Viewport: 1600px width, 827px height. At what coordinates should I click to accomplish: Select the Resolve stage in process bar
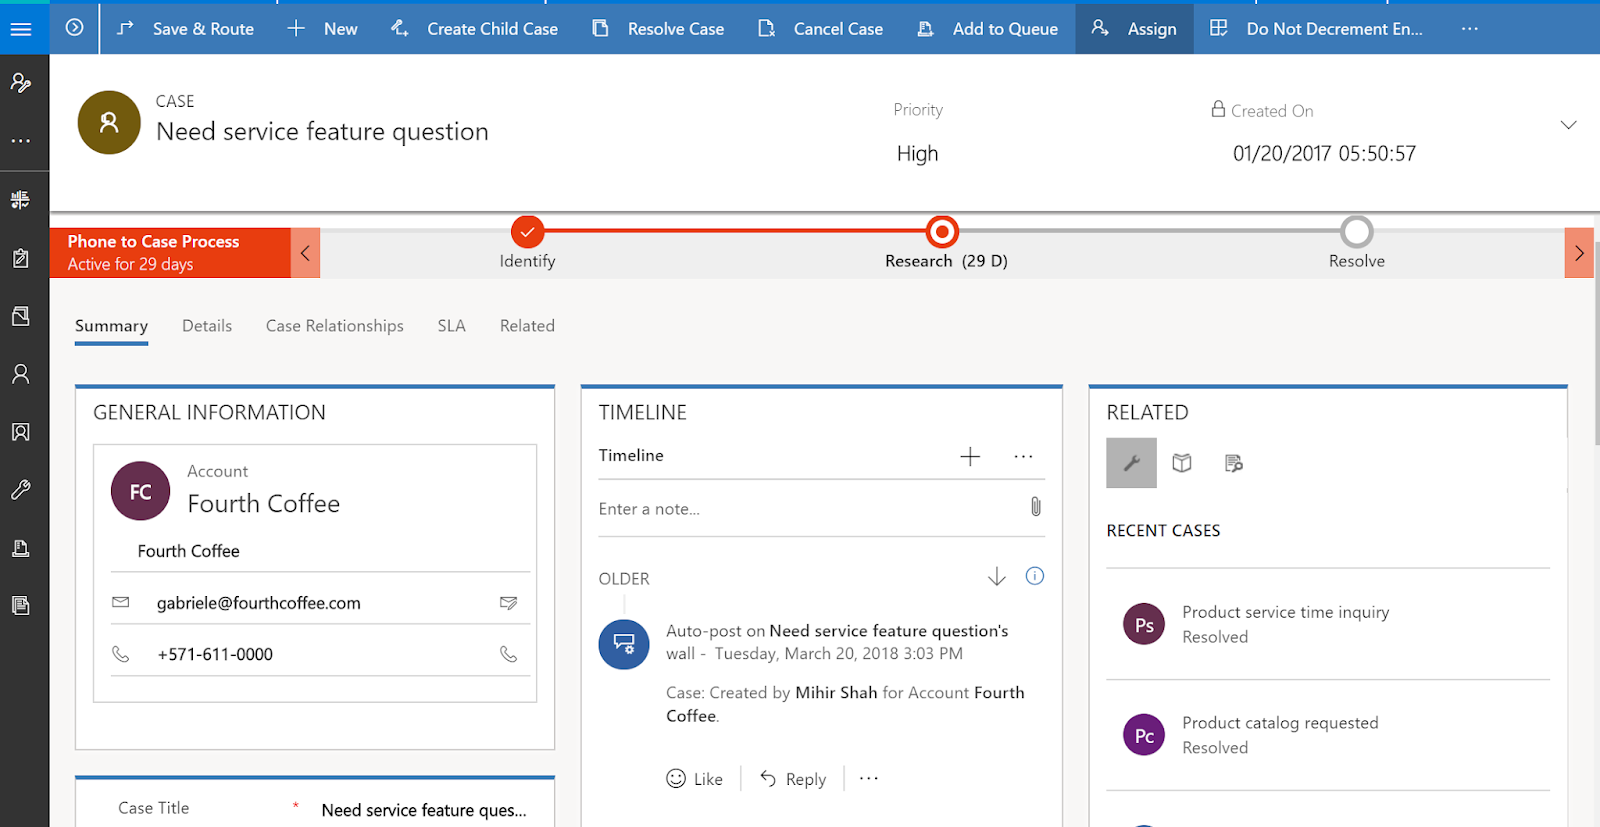pyautogui.click(x=1356, y=233)
